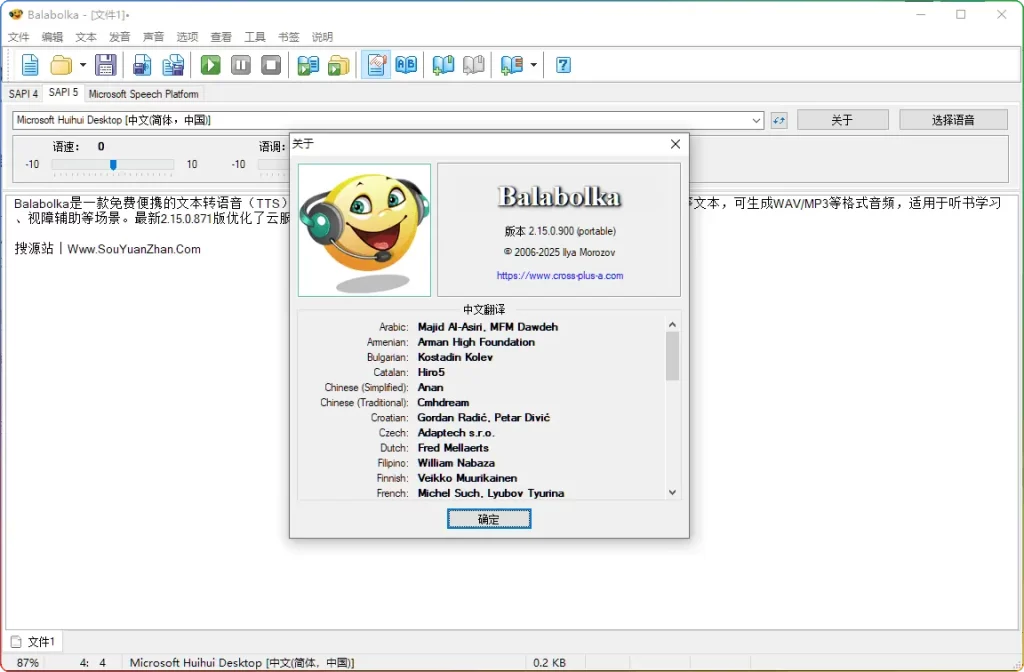1024x672 pixels.
Task: Click the Www.SouYuanZhan.Com text in editor
Action: point(134,249)
